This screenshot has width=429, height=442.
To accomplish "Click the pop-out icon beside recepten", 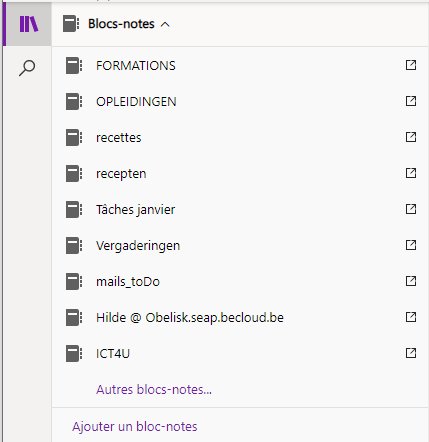I will coord(411,173).
